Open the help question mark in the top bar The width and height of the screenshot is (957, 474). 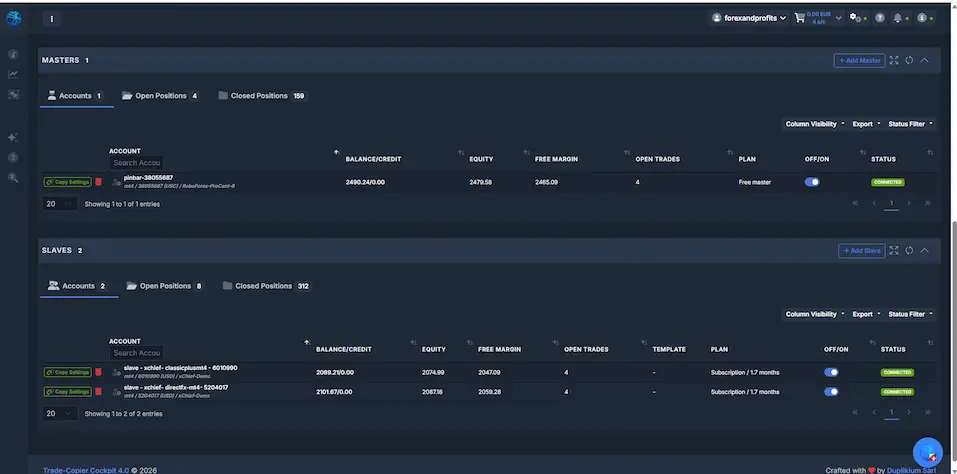pyautogui.click(x=879, y=18)
